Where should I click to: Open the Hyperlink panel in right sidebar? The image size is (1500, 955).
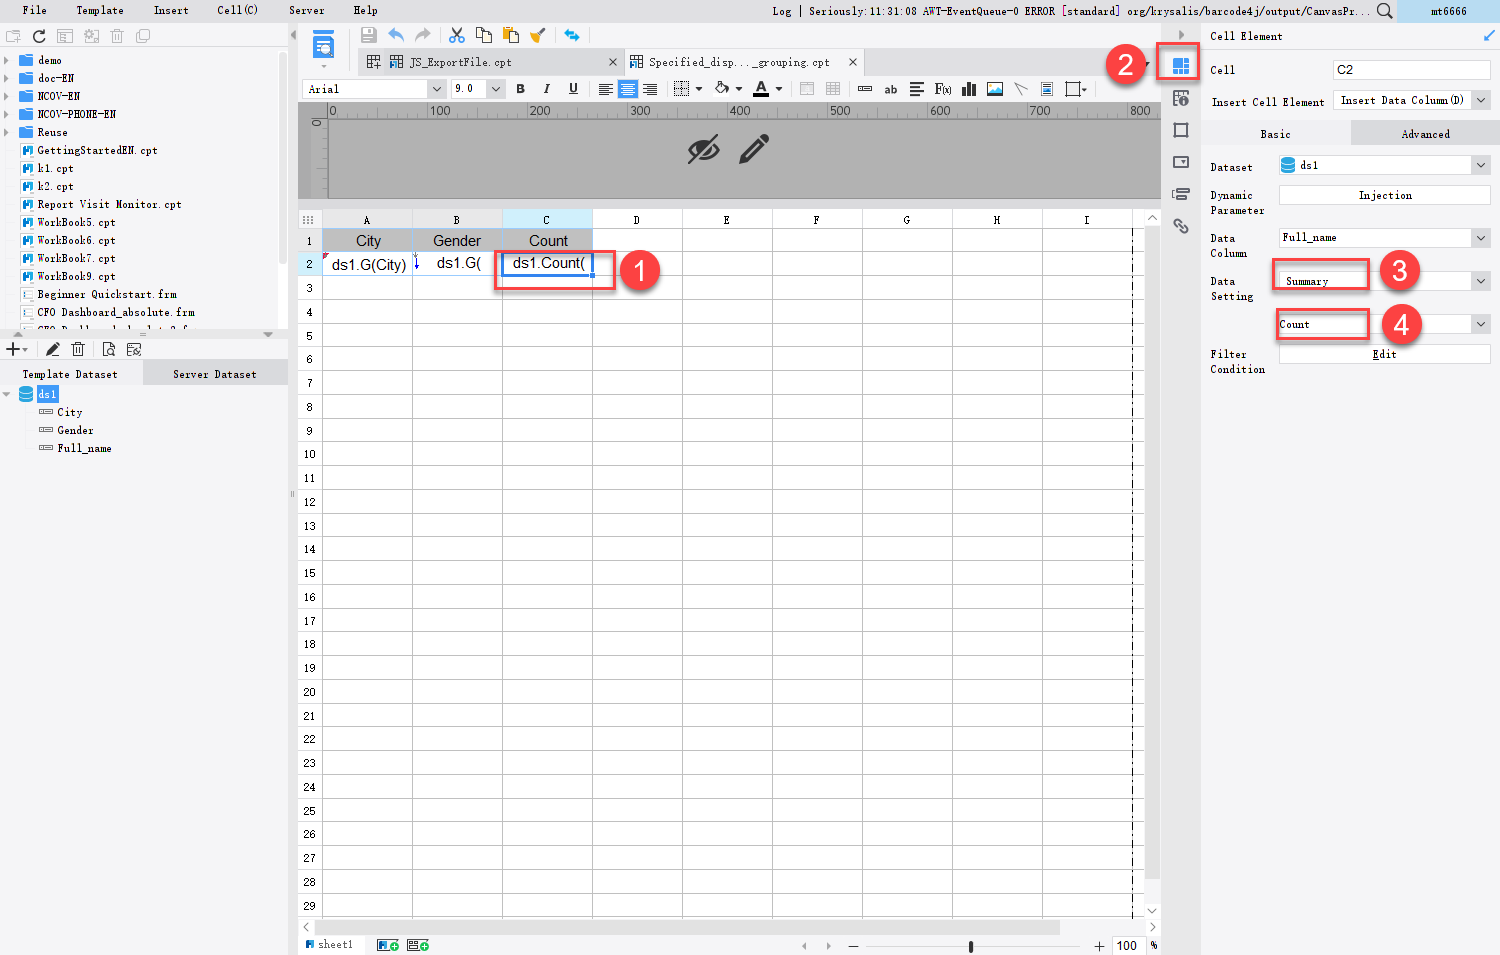[1180, 227]
